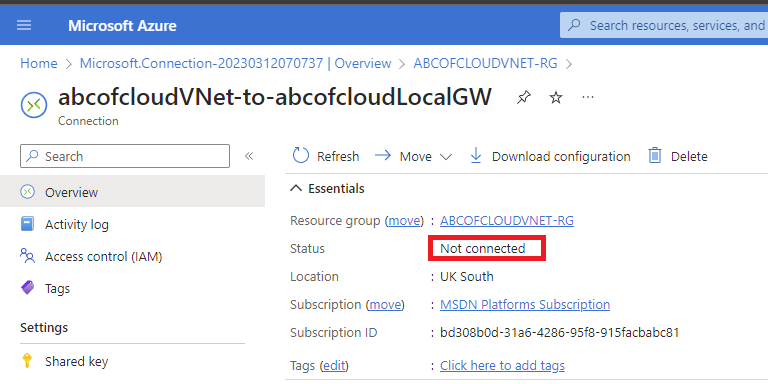Expand the Move dropdown chevron
The width and height of the screenshot is (768, 384).
[445, 157]
